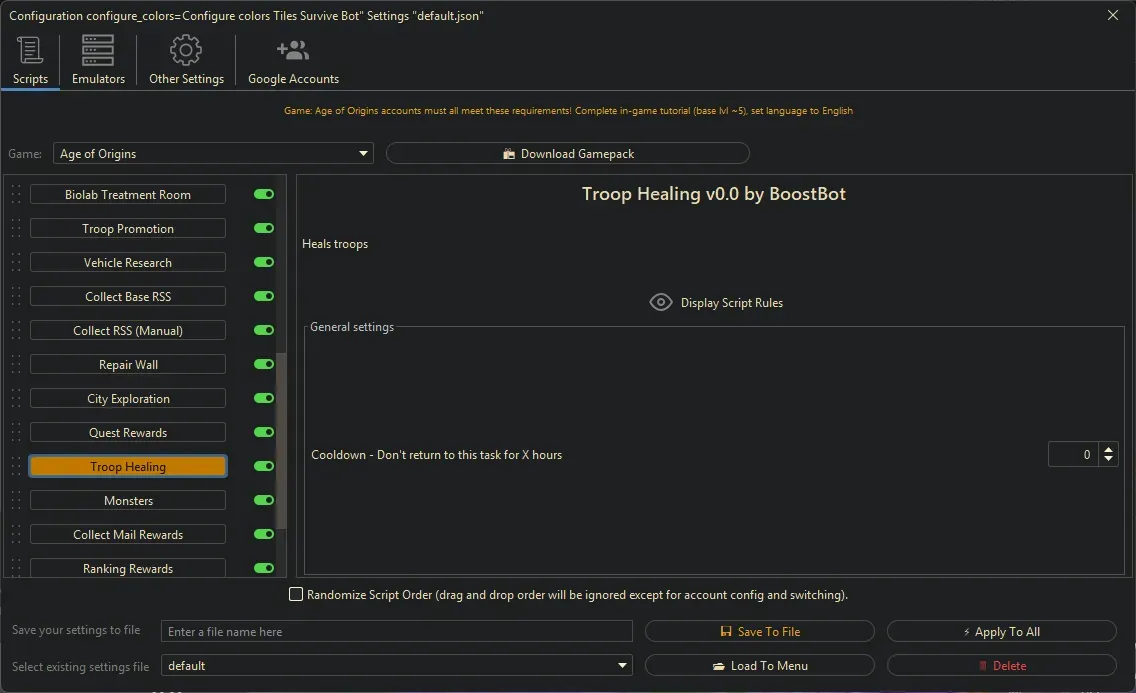Switch to the Emulators tab
Viewport: 1136px width, 693px height.
tap(97, 60)
